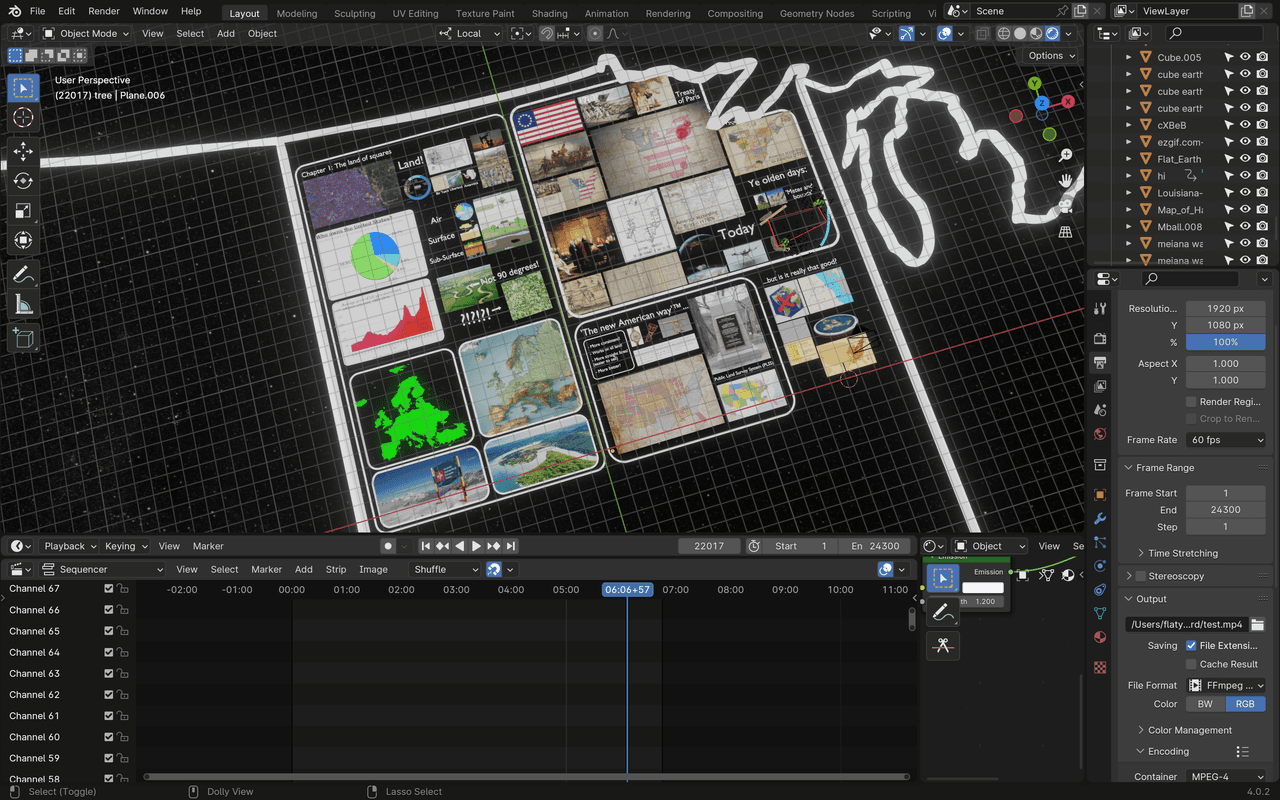Activate the 3D Cursor tool
1280x800 pixels.
(22, 118)
